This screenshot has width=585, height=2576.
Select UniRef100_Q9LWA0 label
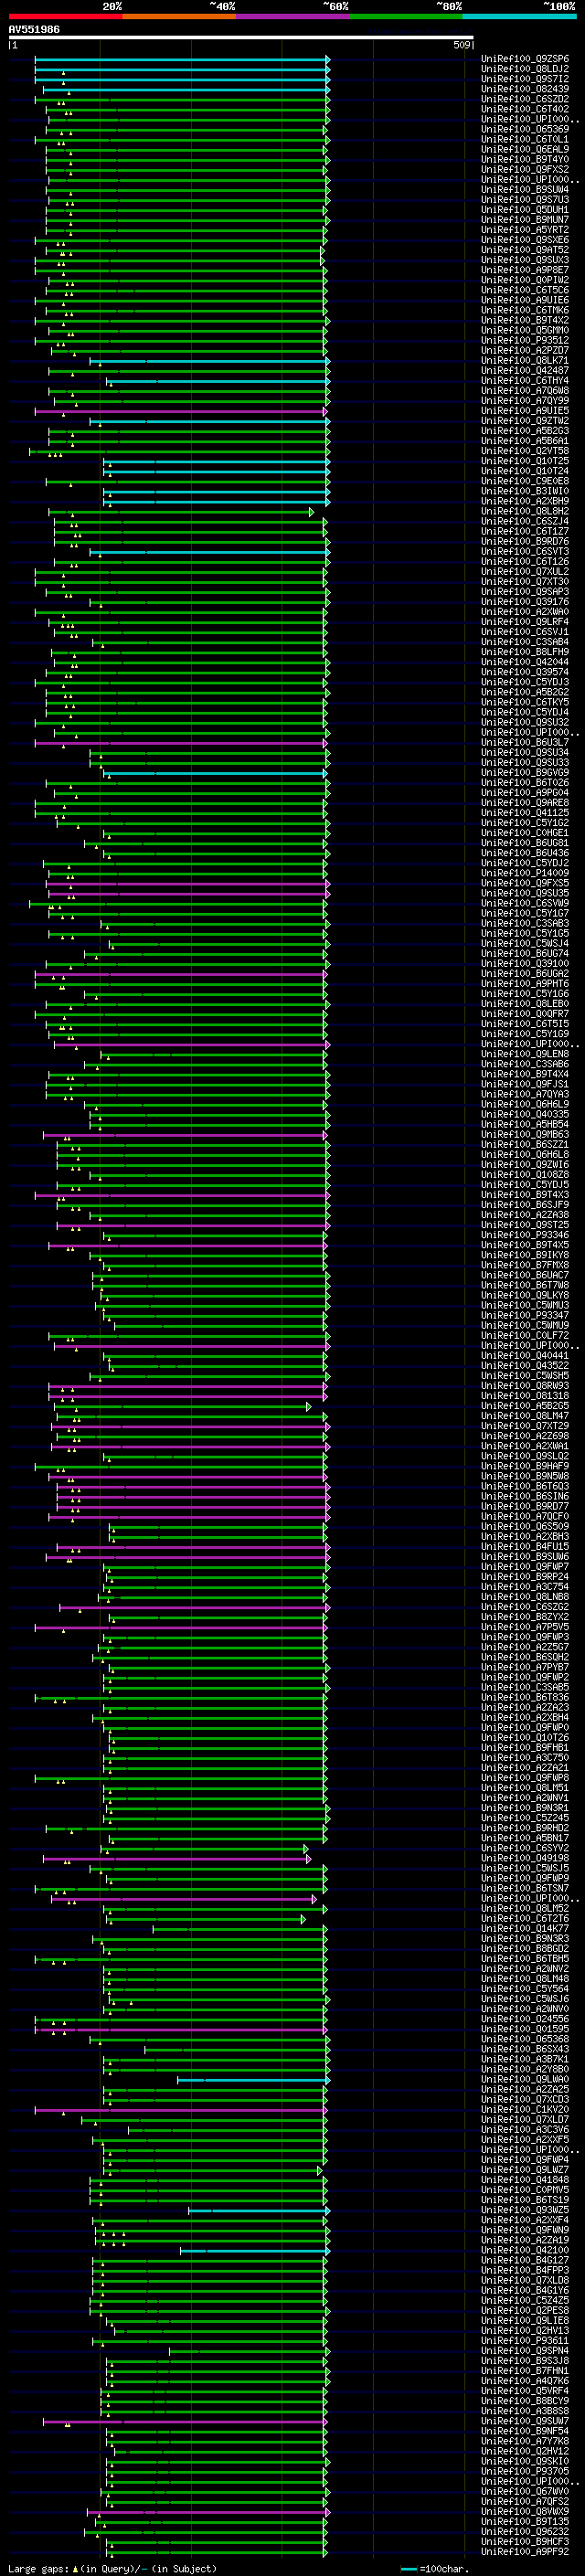click(x=525, y=2079)
